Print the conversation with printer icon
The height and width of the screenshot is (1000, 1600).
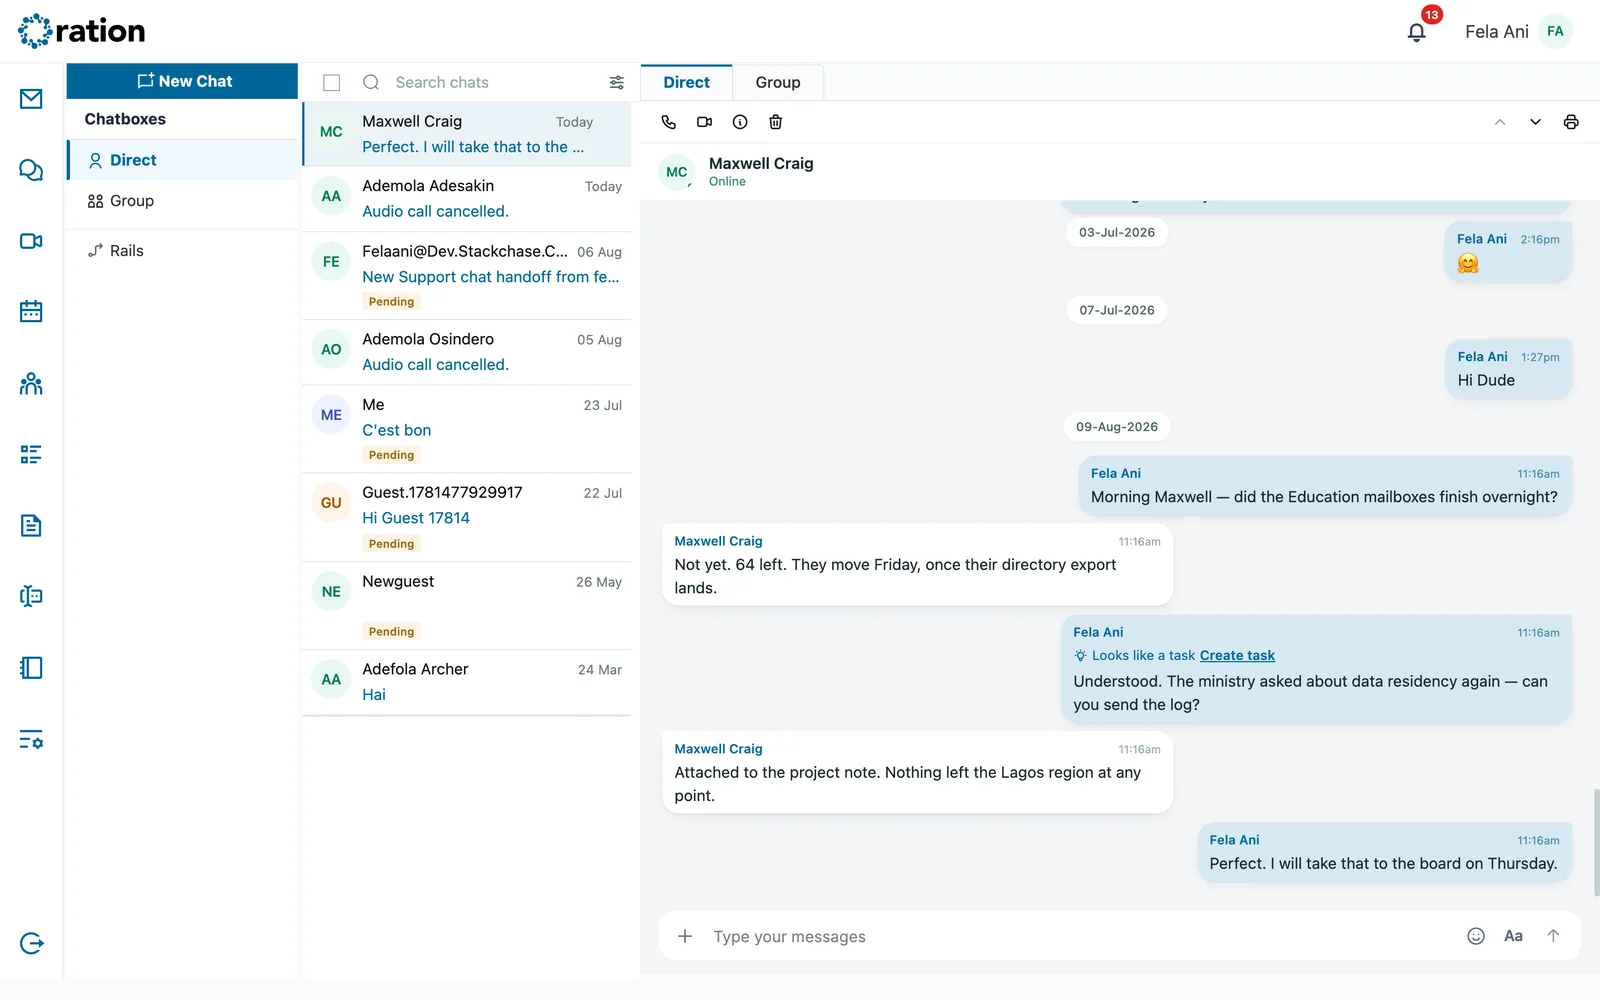coord(1571,122)
